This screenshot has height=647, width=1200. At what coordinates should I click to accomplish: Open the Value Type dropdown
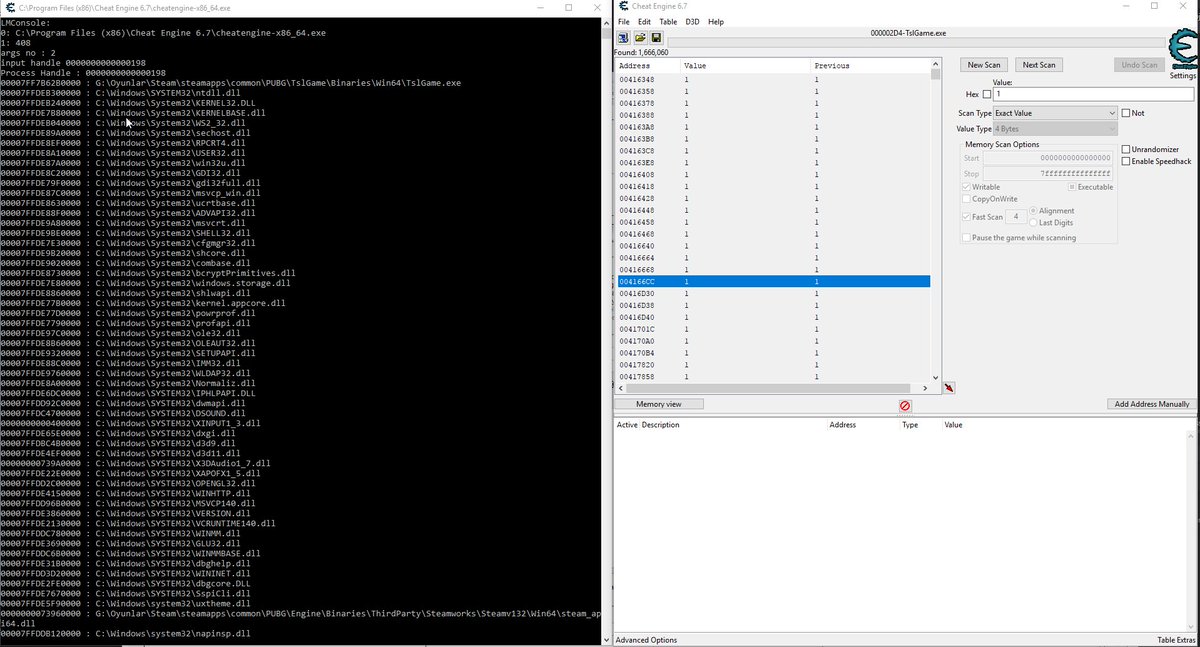click(1055, 129)
